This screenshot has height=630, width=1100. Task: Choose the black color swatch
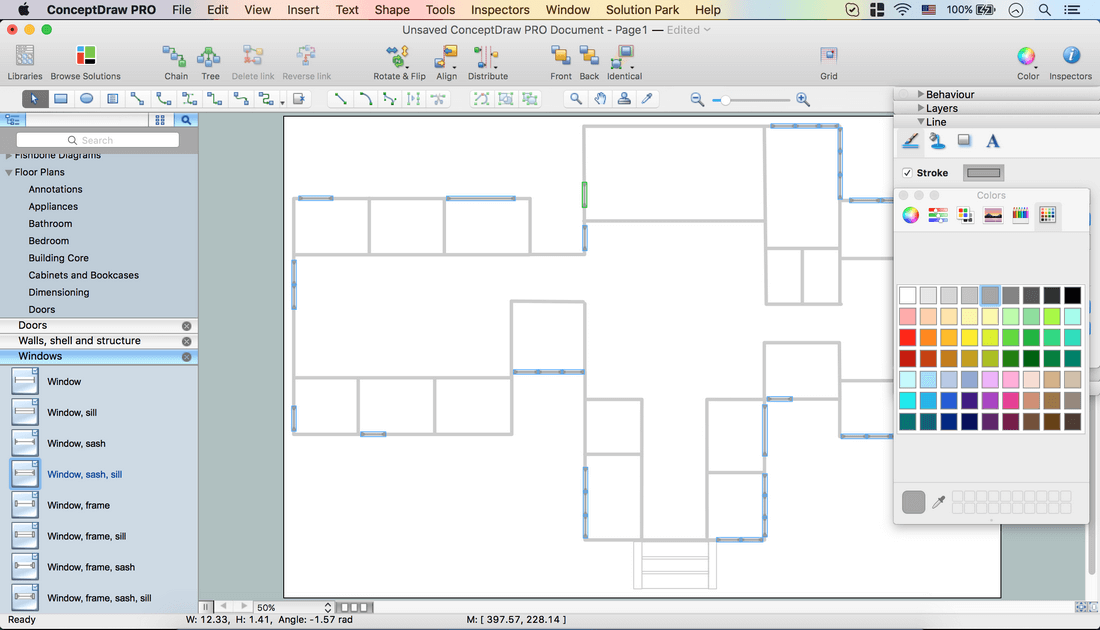pyautogui.click(x=1072, y=295)
